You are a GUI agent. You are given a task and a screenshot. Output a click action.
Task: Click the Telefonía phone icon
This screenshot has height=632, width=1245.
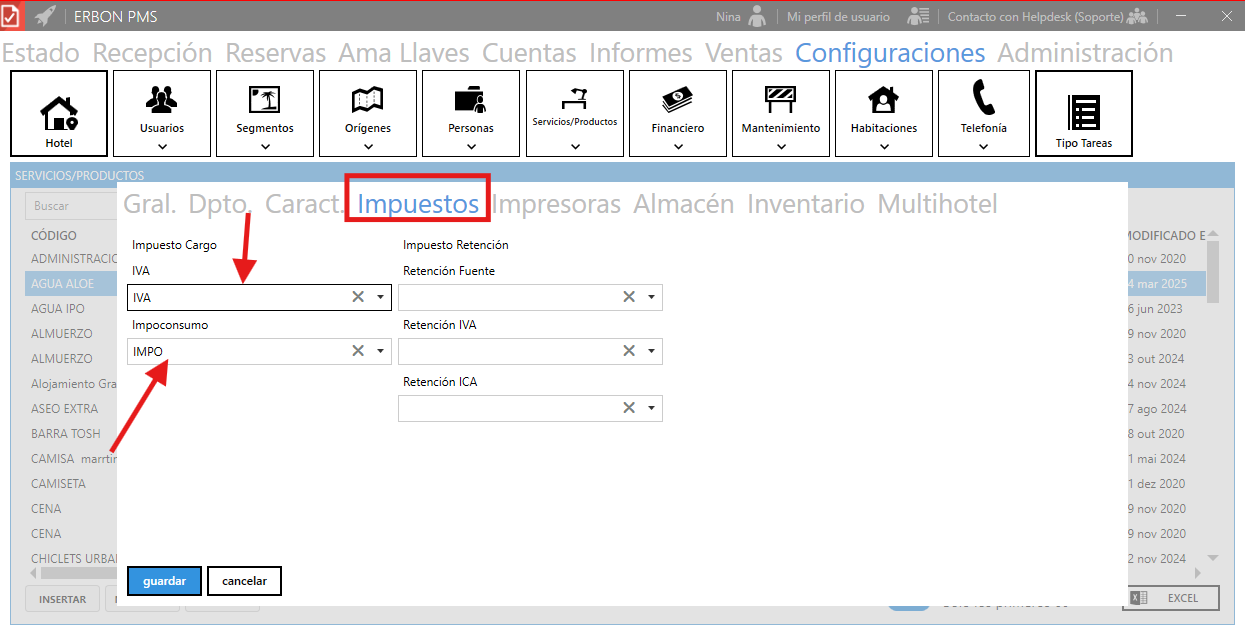pyautogui.click(x=983, y=99)
